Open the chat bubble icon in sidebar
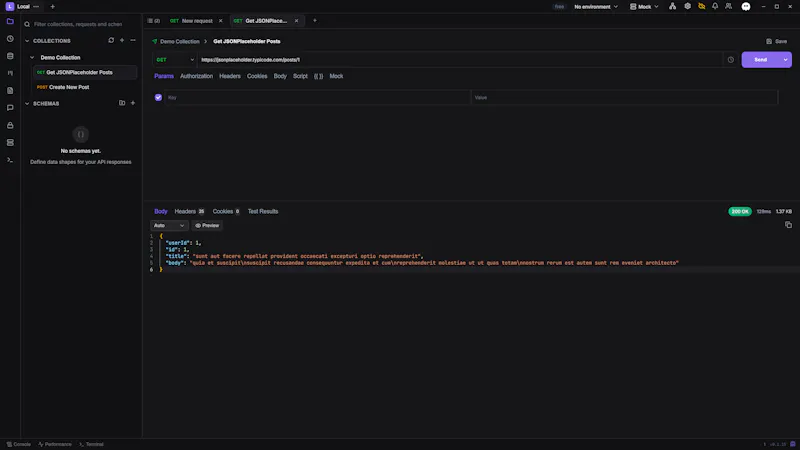The width and height of the screenshot is (800, 450). (x=10, y=108)
